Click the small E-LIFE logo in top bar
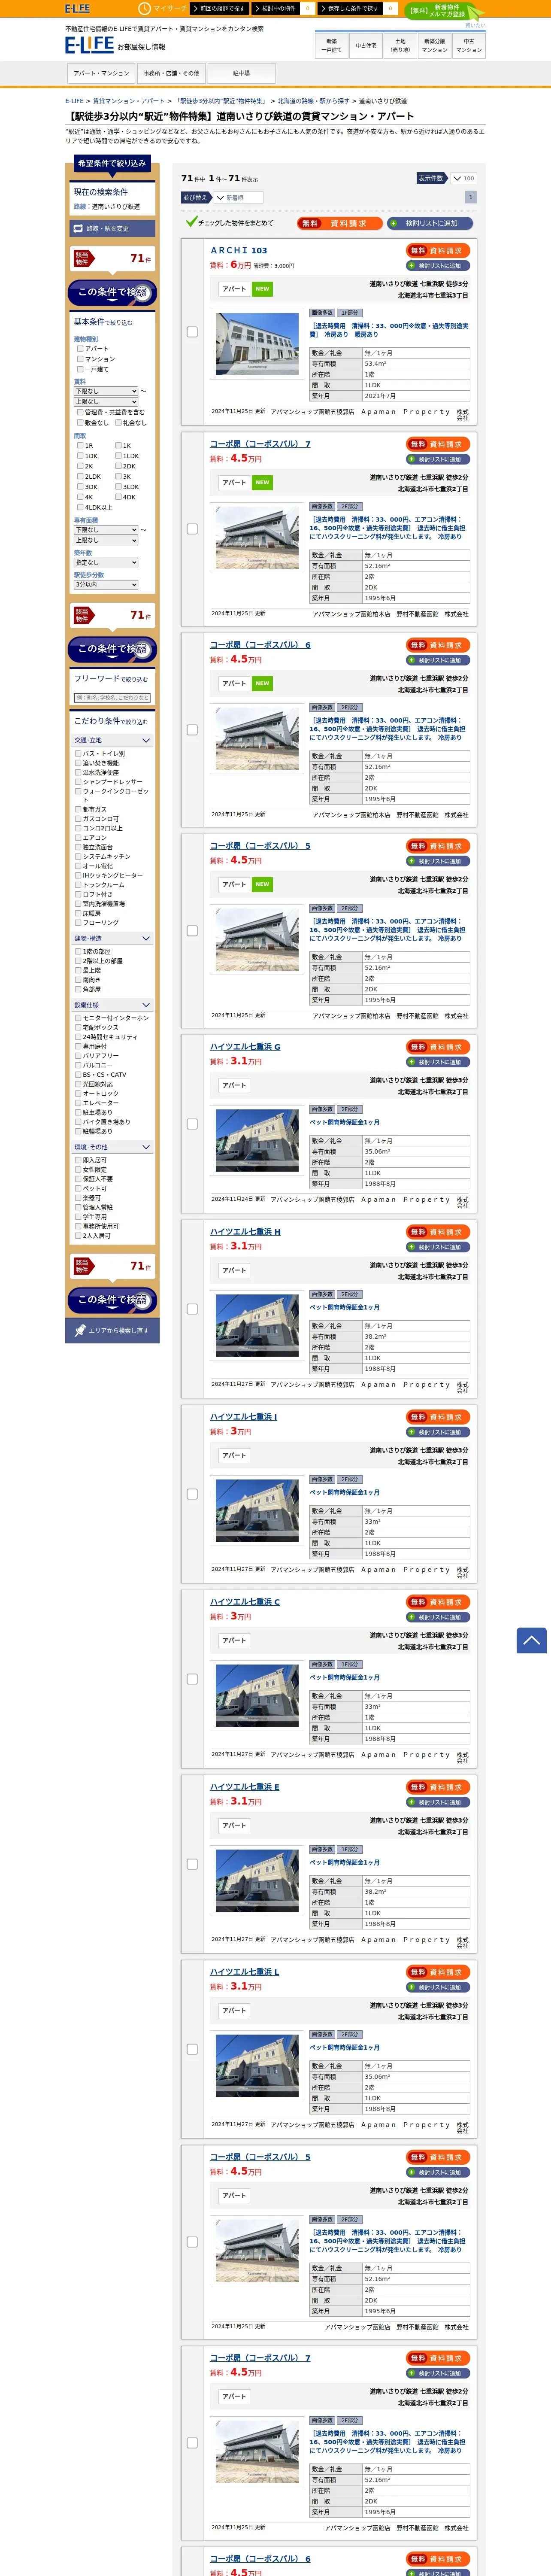The height and width of the screenshot is (2576, 551). click(x=77, y=8)
